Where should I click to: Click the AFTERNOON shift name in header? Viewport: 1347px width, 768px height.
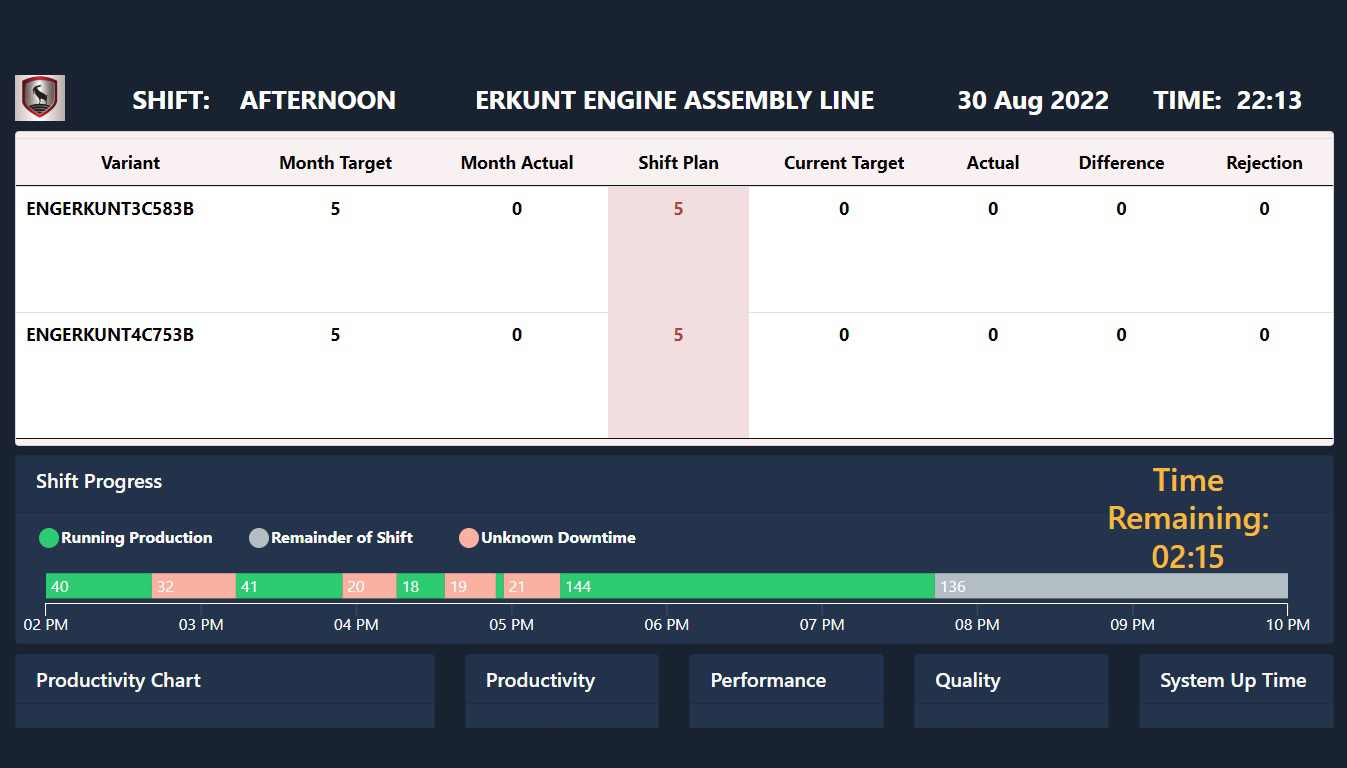pyautogui.click(x=318, y=100)
